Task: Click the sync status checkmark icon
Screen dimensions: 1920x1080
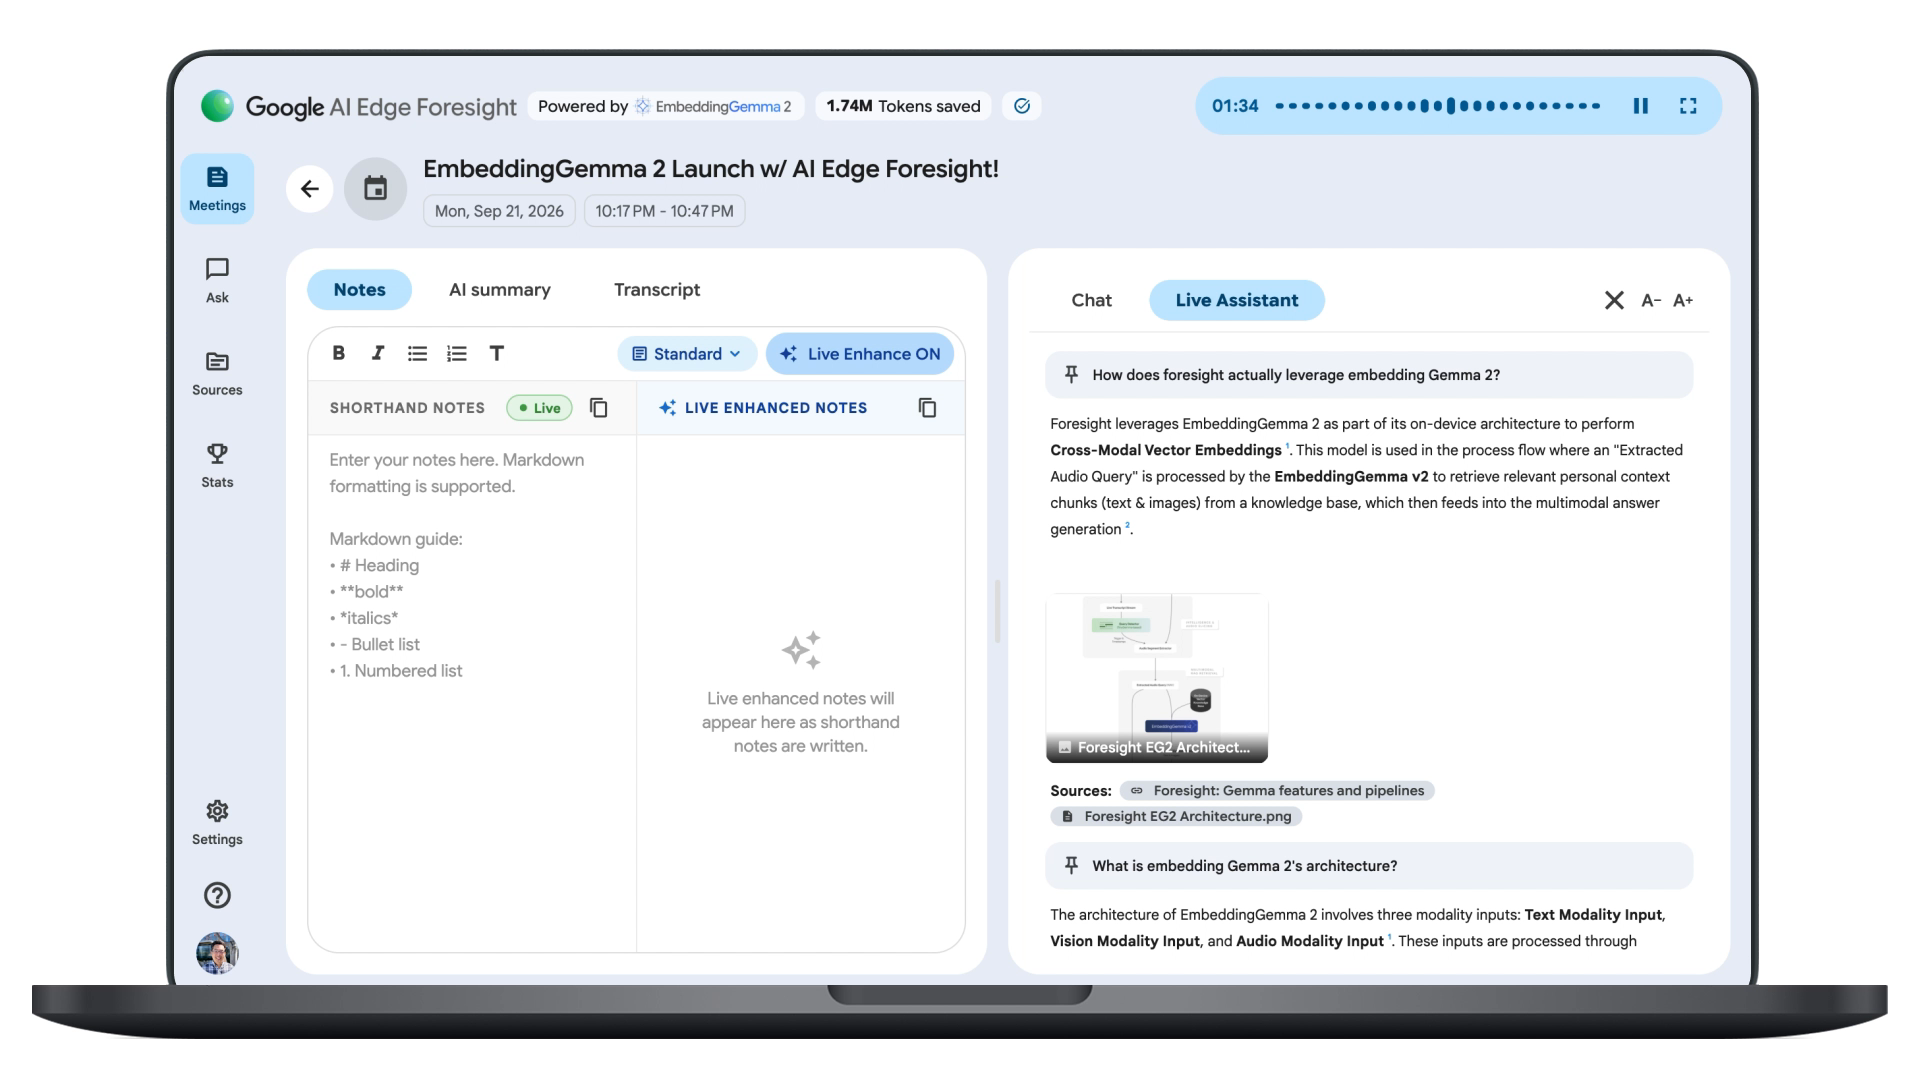Action: pos(1022,106)
